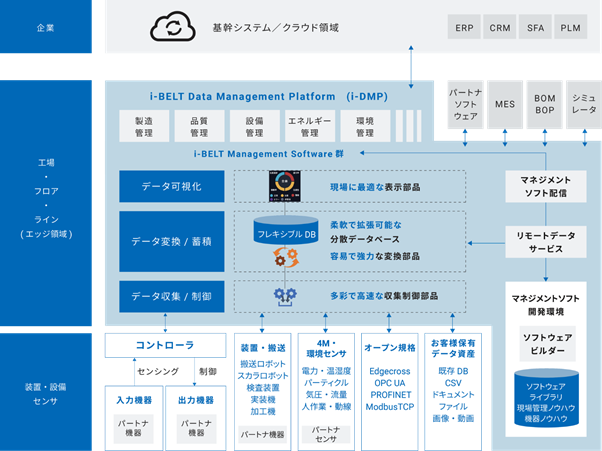Click the PROFINET text
Viewport: 602px width, 451px height.
(390, 395)
